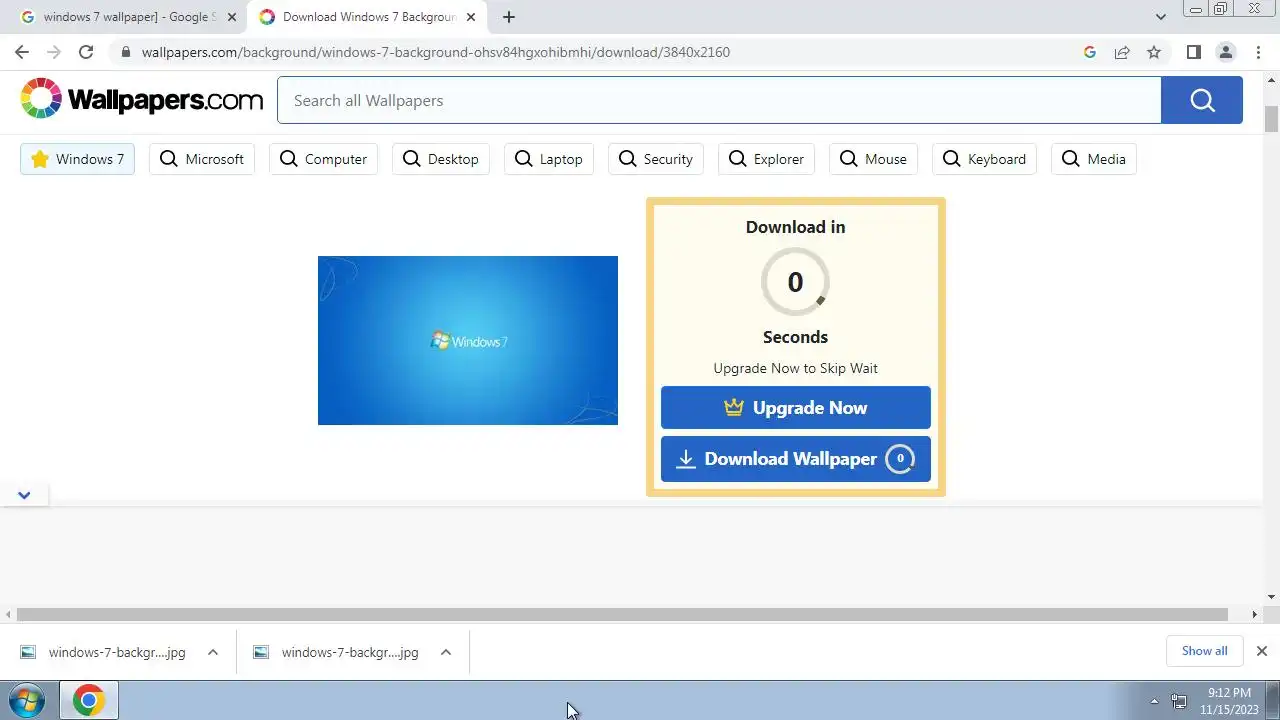The image size is (1280, 720).
Task: Click the Download Wallpaper button
Action: point(796,459)
